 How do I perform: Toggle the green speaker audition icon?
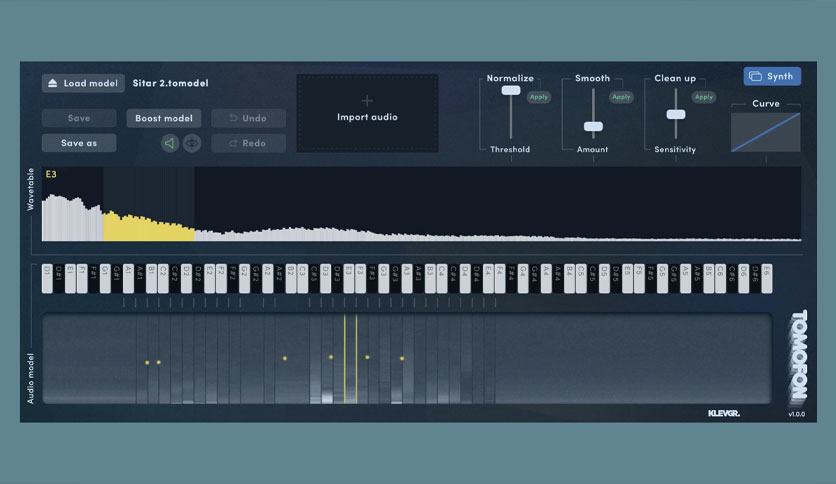pyautogui.click(x=170, y=143)
